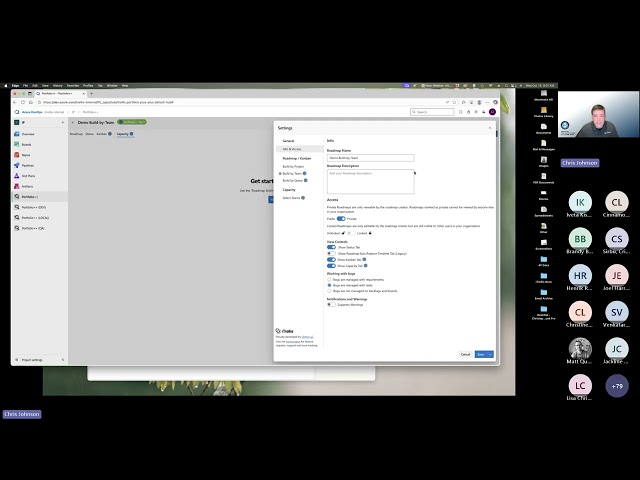Click the info icon next to Show Kanban Tab
This screenshot has width=640, height=480.
[x=364, y=260]
